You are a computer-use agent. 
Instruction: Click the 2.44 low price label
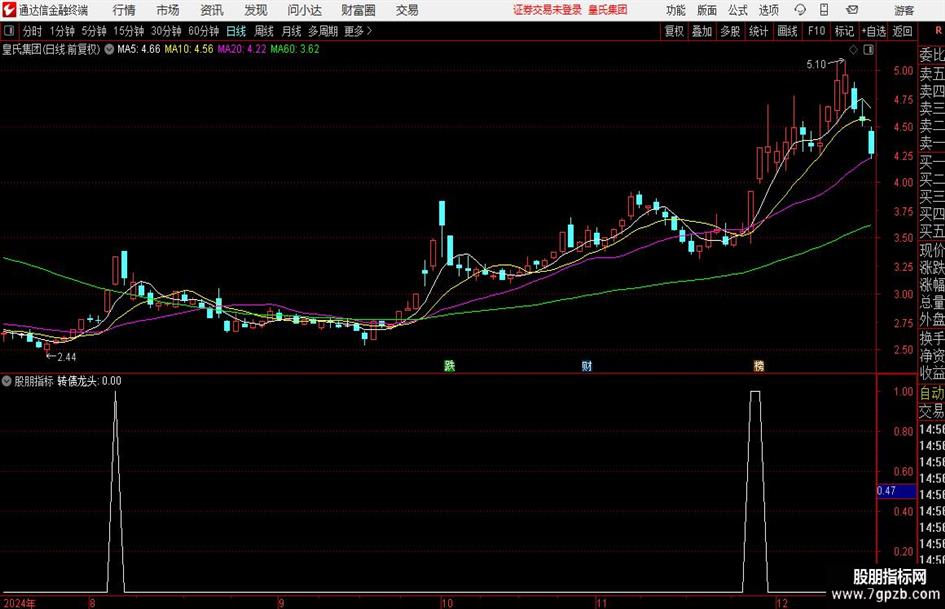[x=67, y=357]
